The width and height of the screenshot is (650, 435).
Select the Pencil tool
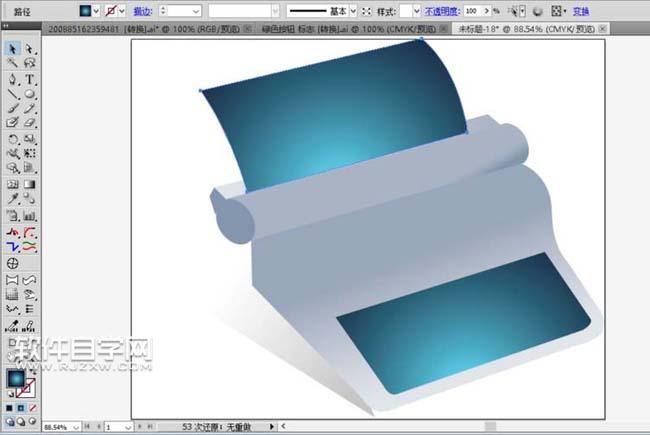[x=29, y=108]
